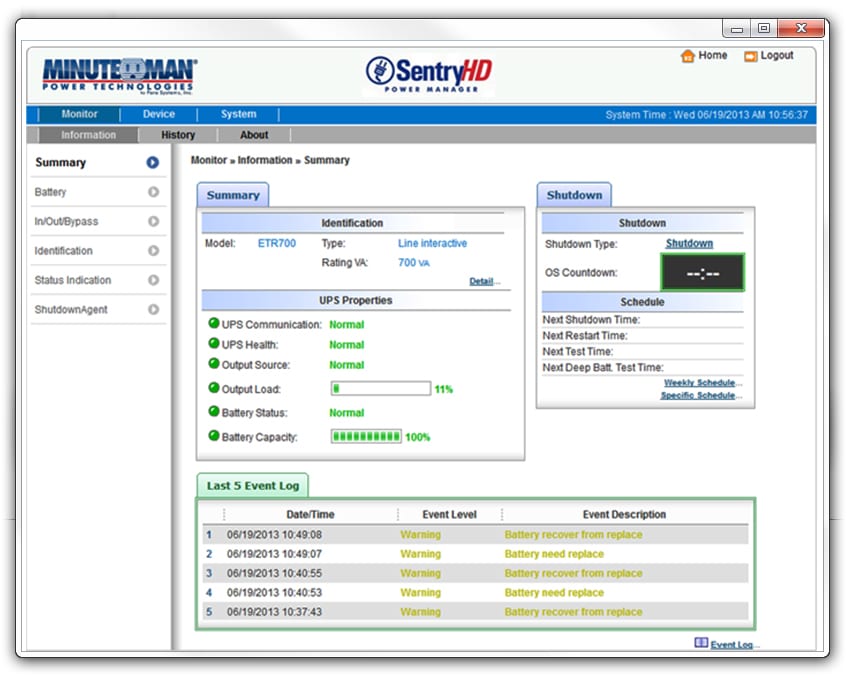Click the event row dated 06/19/2013 10:37:43
849x682 pixels.
[475, 612]
